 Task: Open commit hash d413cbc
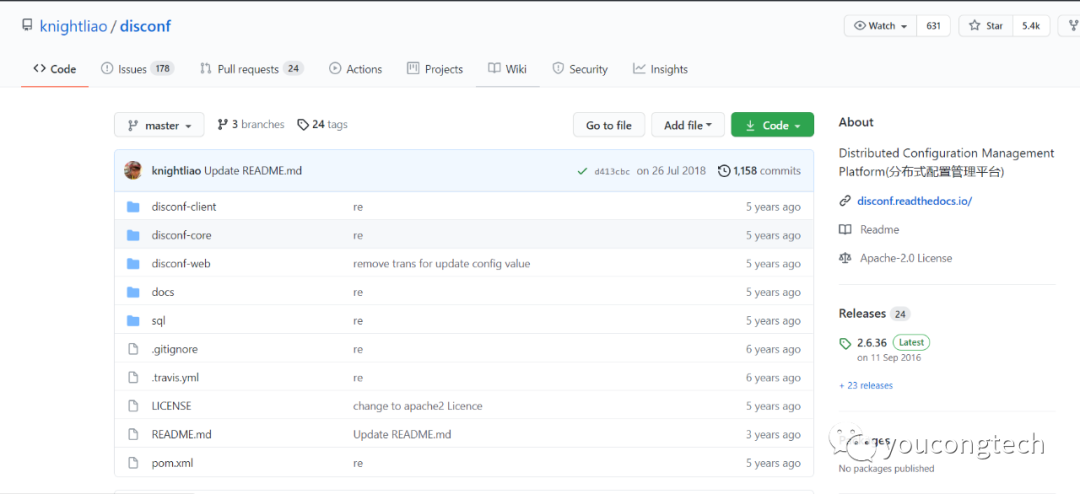point(612,172)
